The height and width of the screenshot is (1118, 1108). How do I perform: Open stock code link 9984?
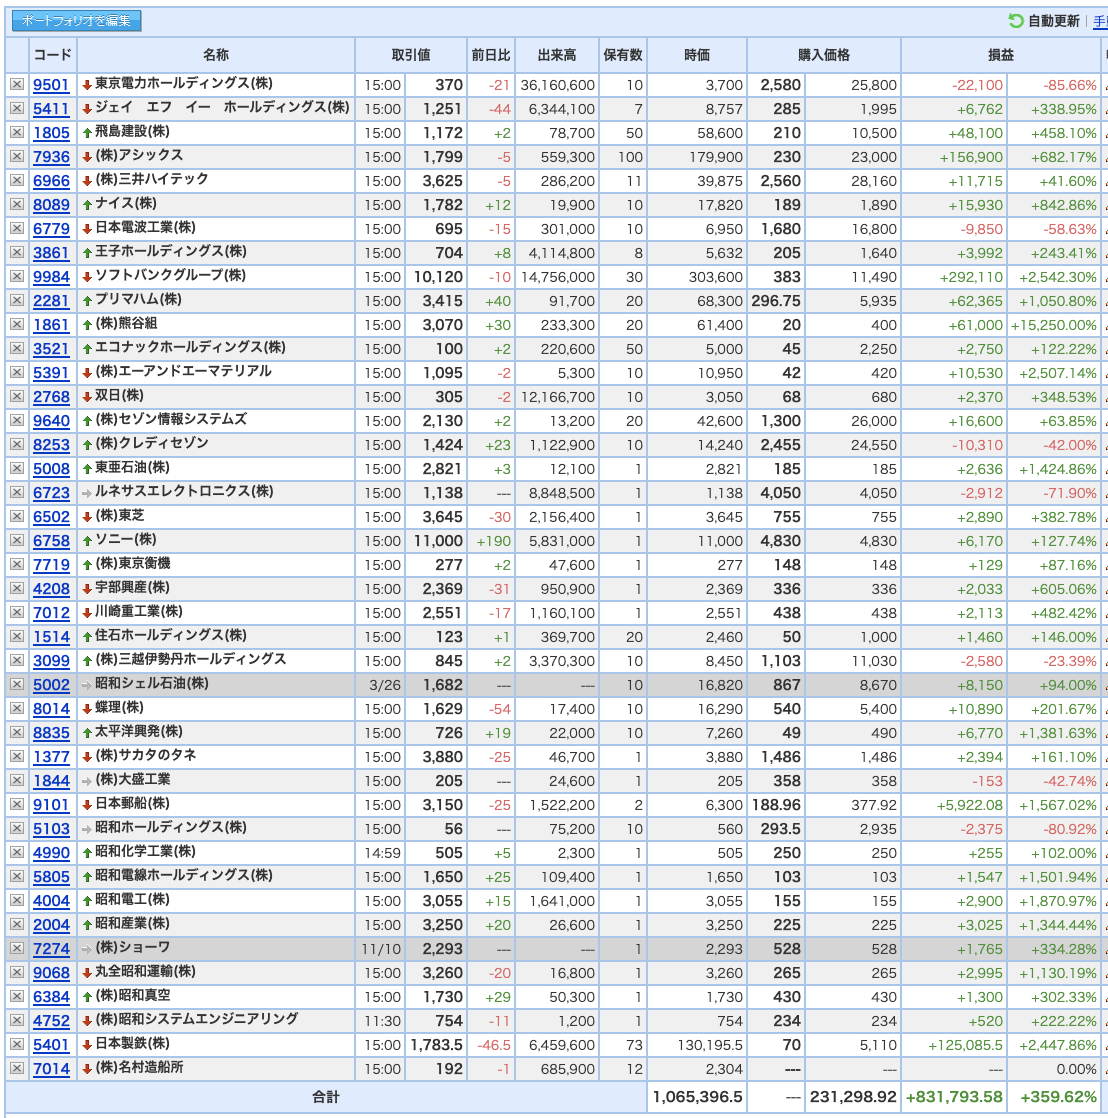[x=51, y=277]
